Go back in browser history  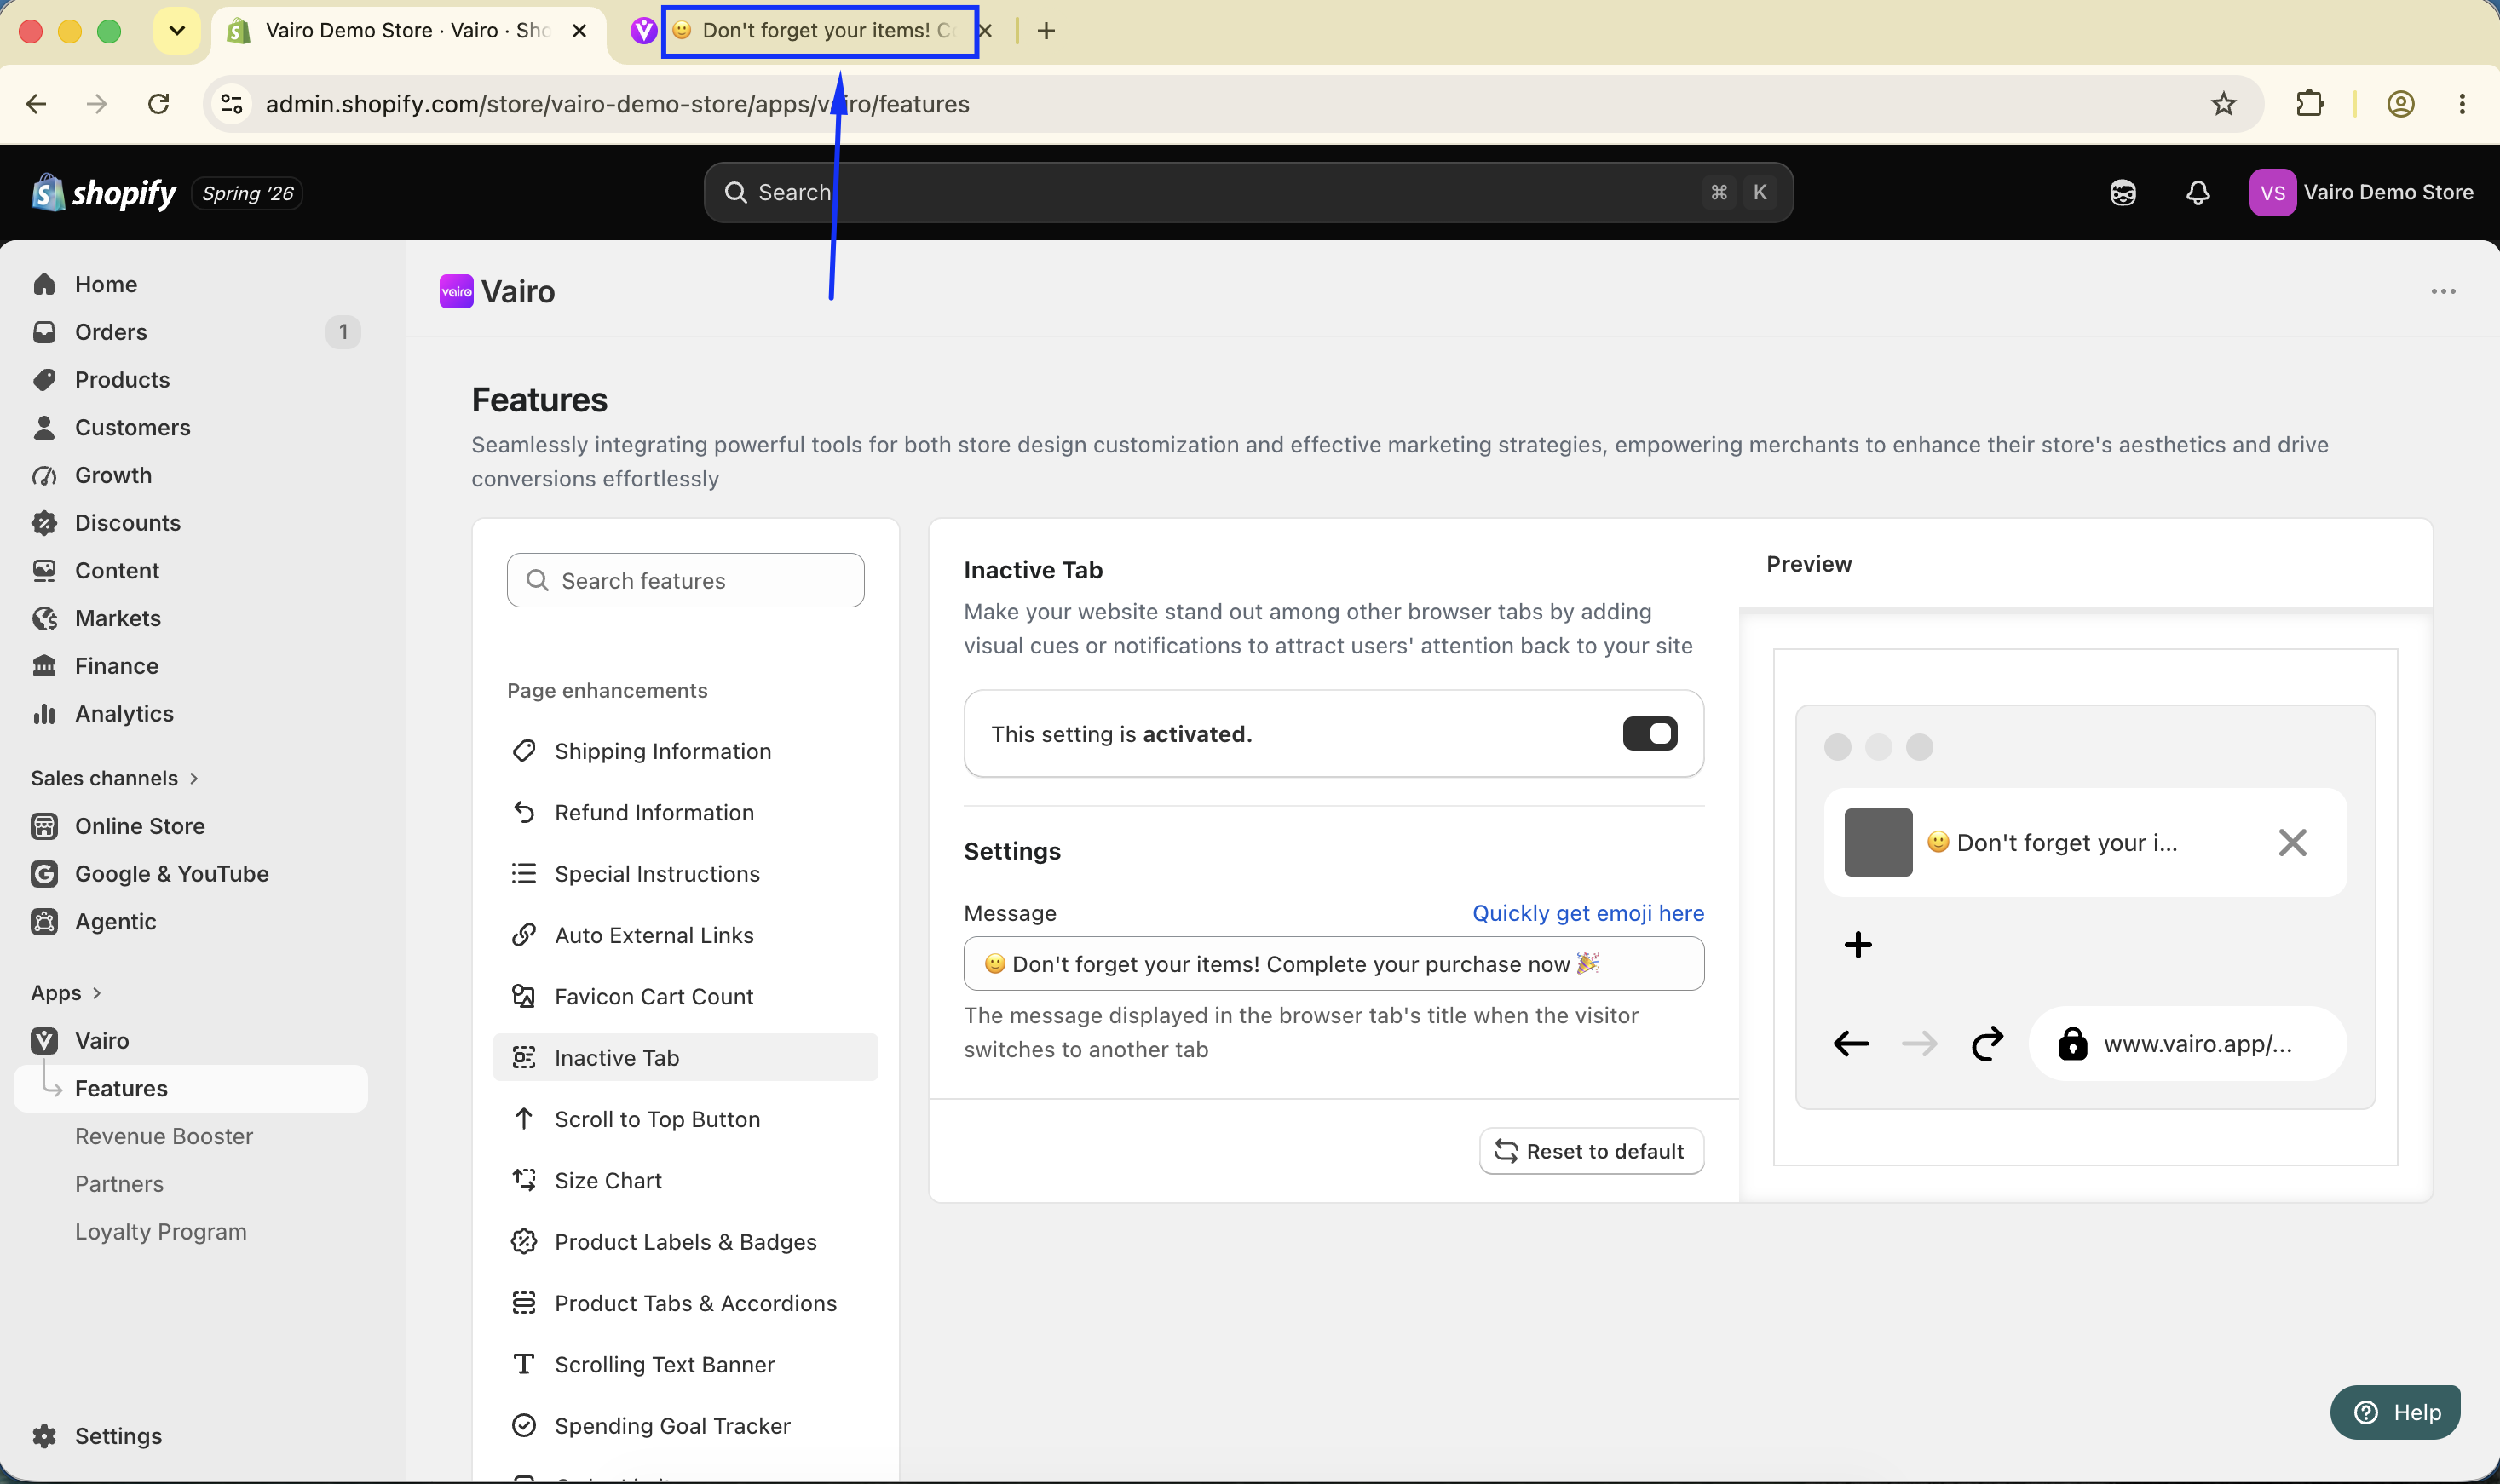tap(36, 104)
